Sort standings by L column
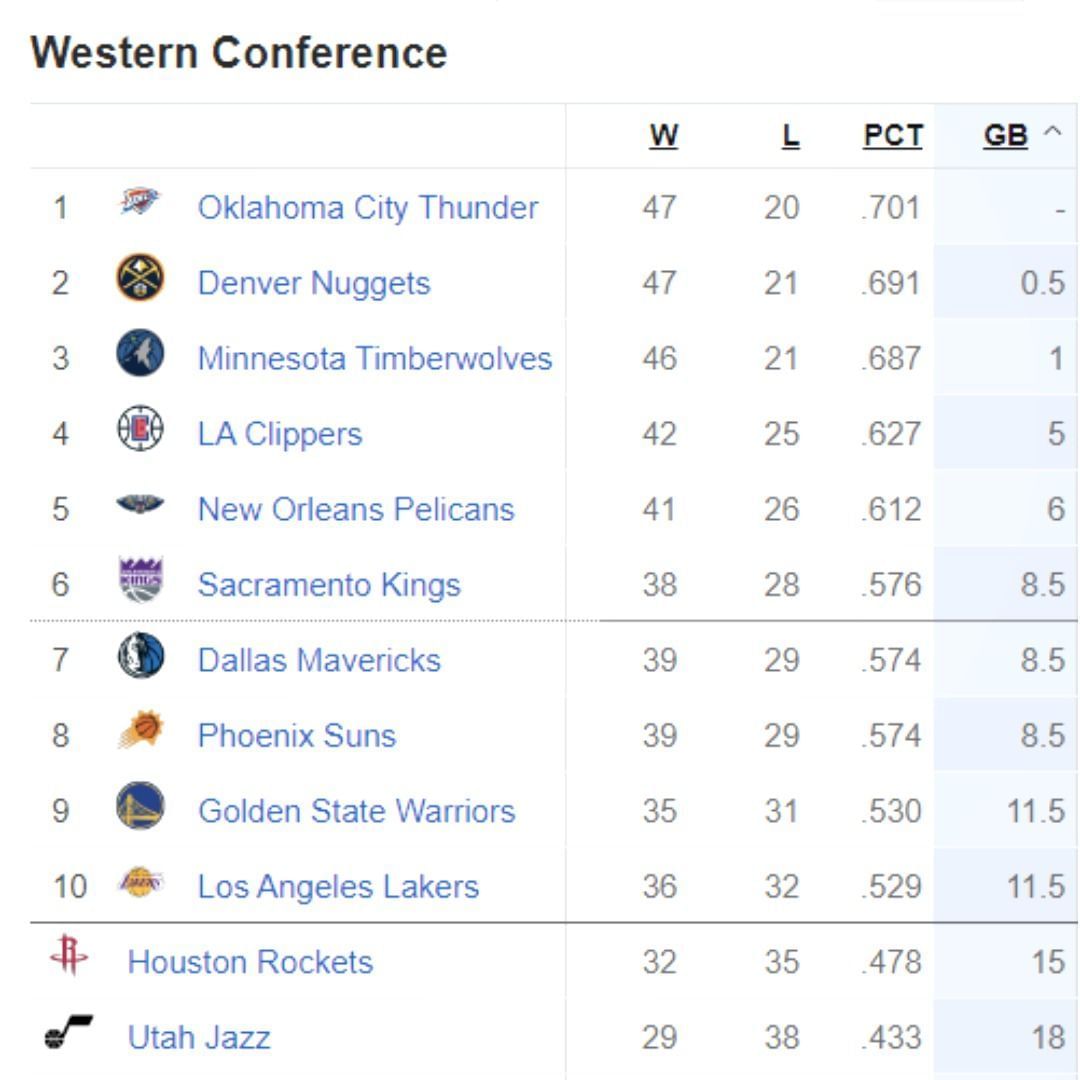Image resolution: width=1080 pixels, height=1080 pixels. coord(790,136)
